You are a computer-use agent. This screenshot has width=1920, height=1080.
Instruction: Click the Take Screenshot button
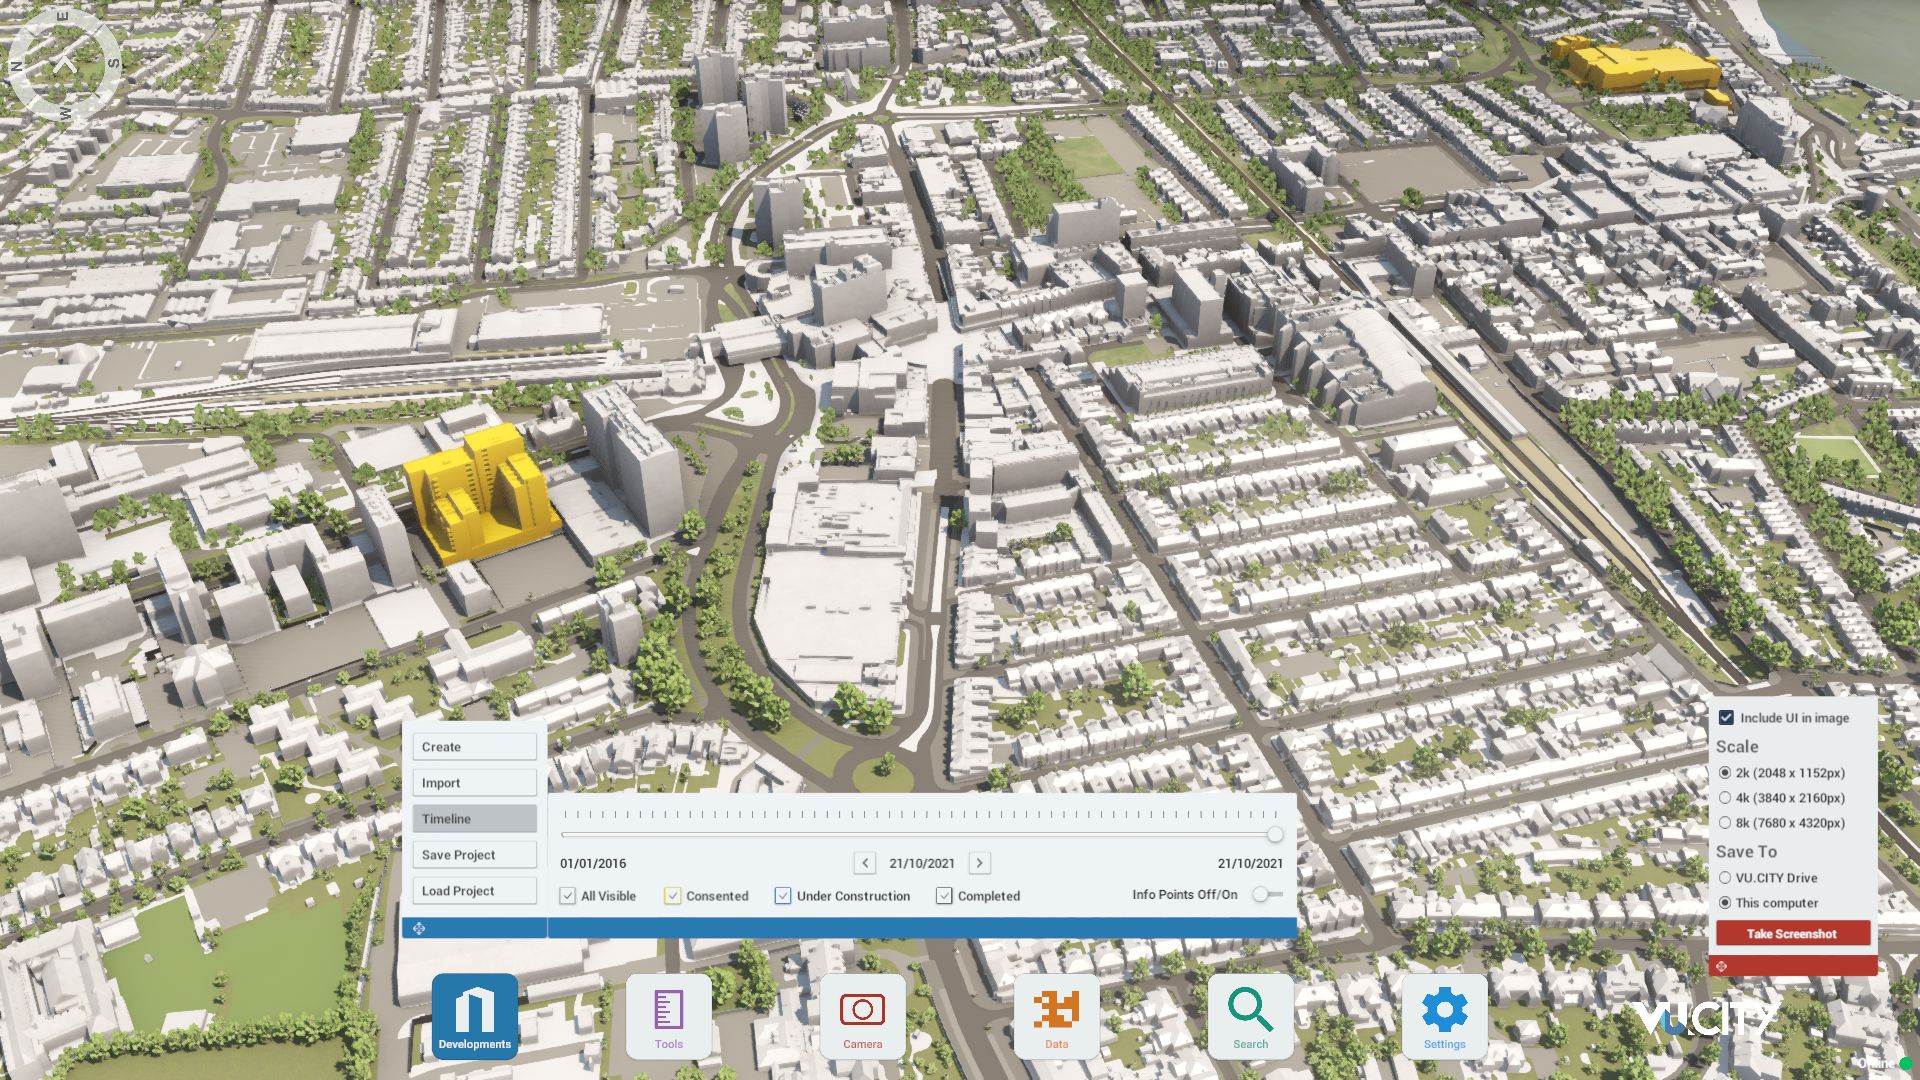click(1792, 933)
